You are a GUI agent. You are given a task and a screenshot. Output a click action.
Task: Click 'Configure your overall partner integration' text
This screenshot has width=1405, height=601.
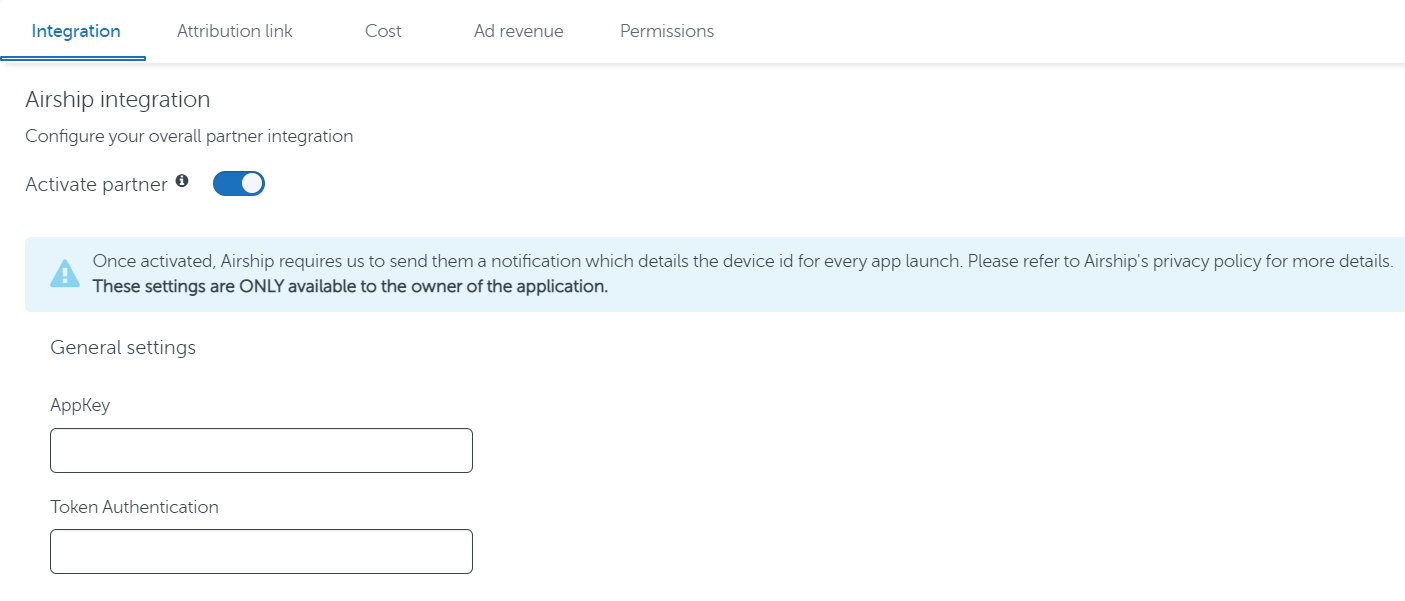coord(189,136)
